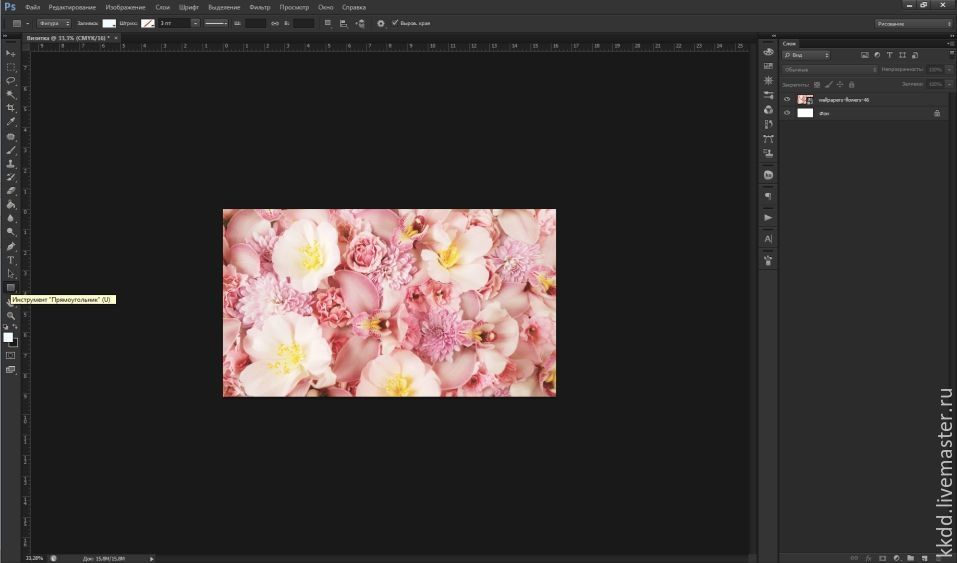Select the Blur tool
The width and height of the screenshot is (957, 563).
[x=11, y=218]
